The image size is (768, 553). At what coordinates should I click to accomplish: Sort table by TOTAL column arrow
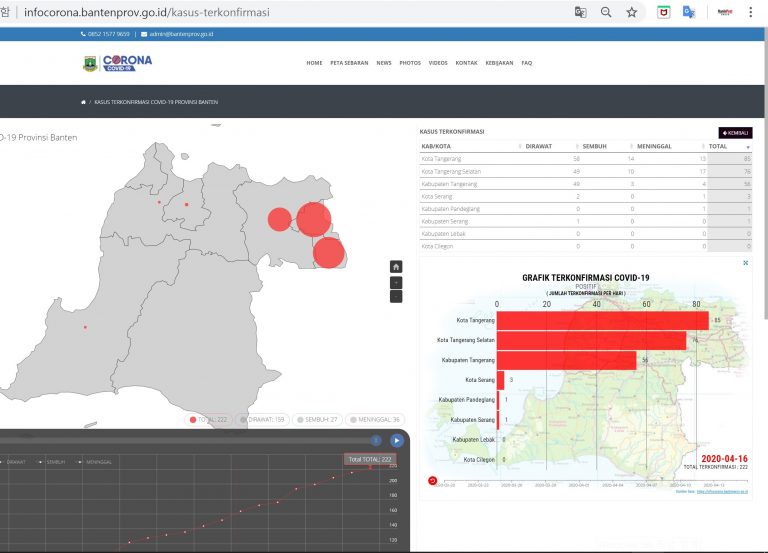747,146
